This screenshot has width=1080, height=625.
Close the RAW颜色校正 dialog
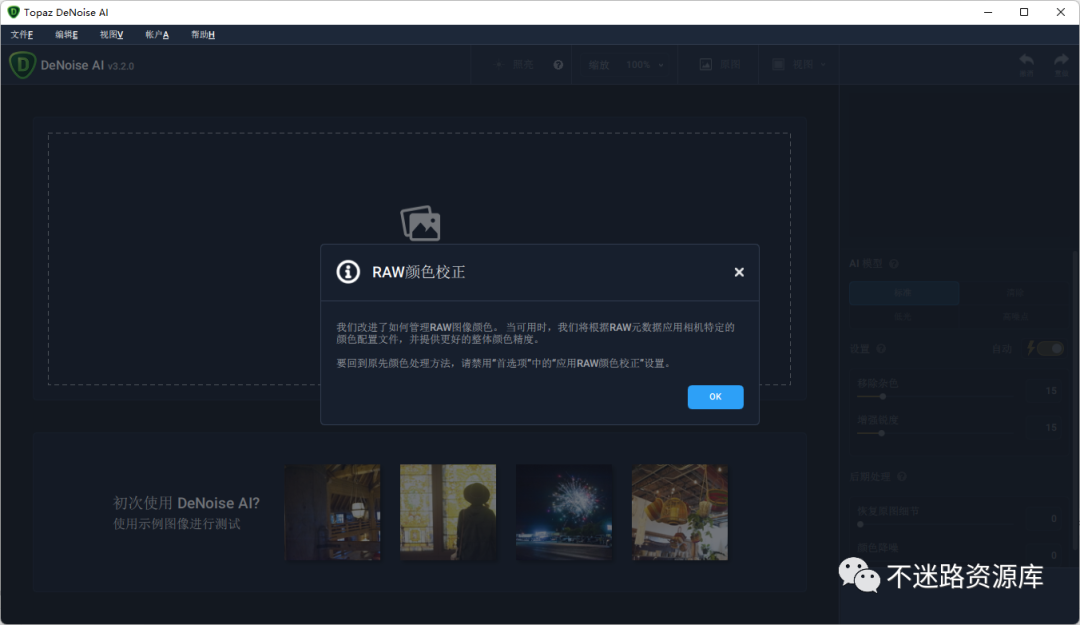click(739, 272)
